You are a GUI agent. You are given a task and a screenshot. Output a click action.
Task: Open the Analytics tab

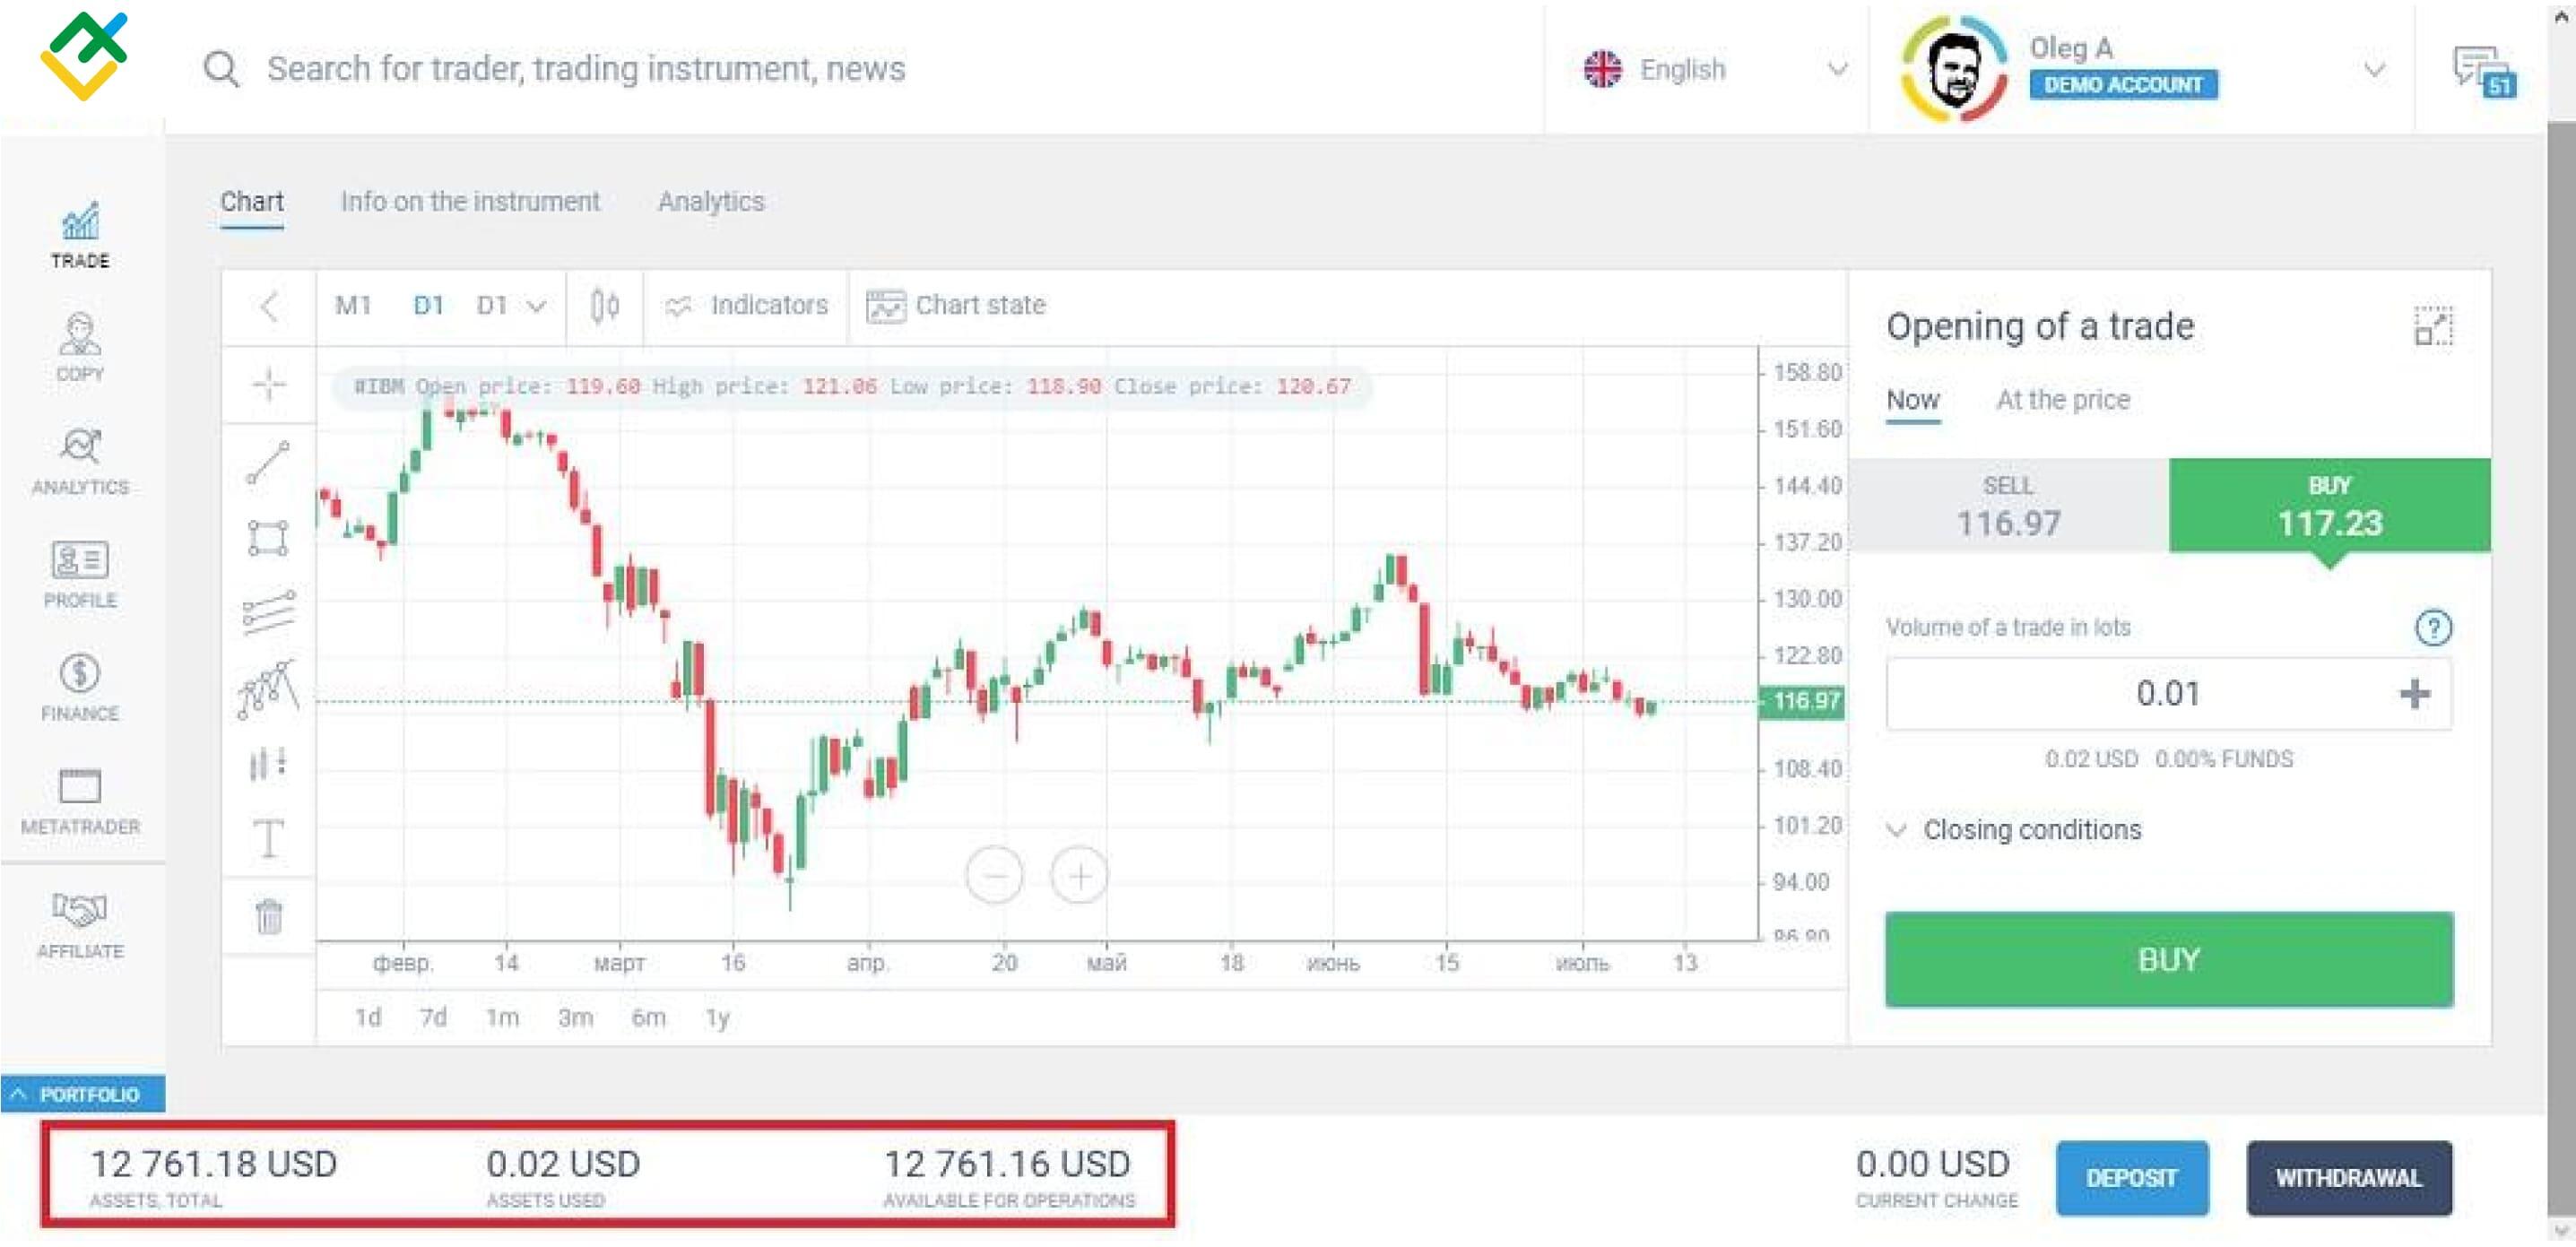710,201
